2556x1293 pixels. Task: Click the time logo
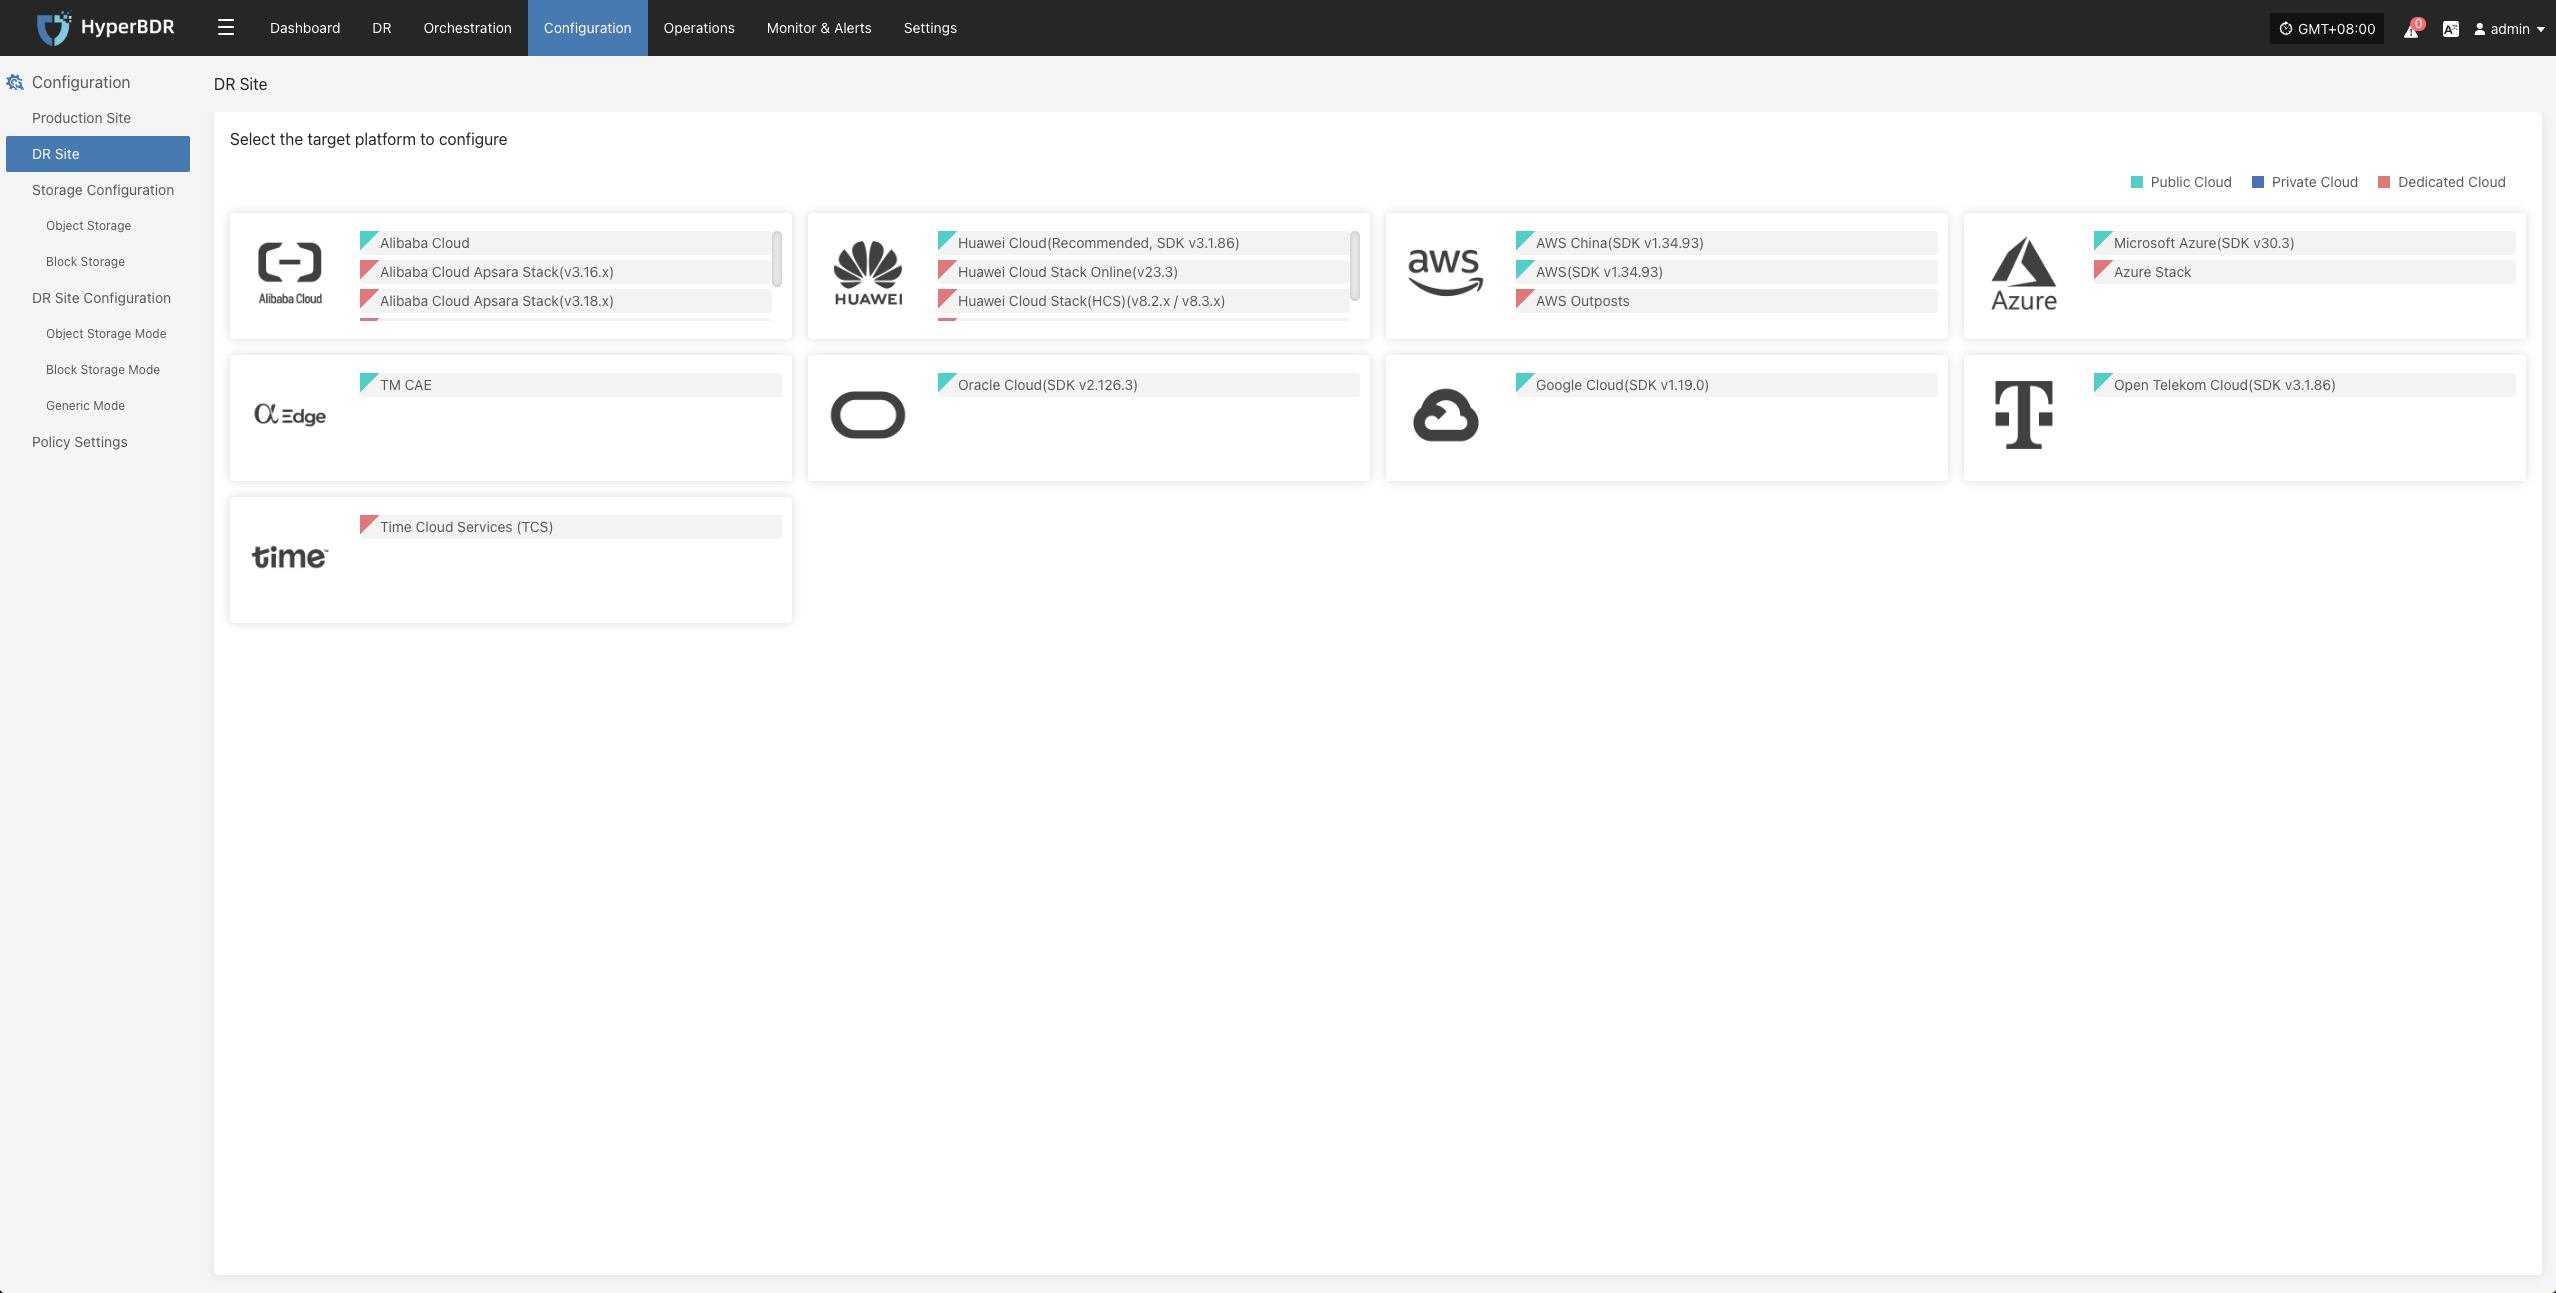[x=290, y=557]
